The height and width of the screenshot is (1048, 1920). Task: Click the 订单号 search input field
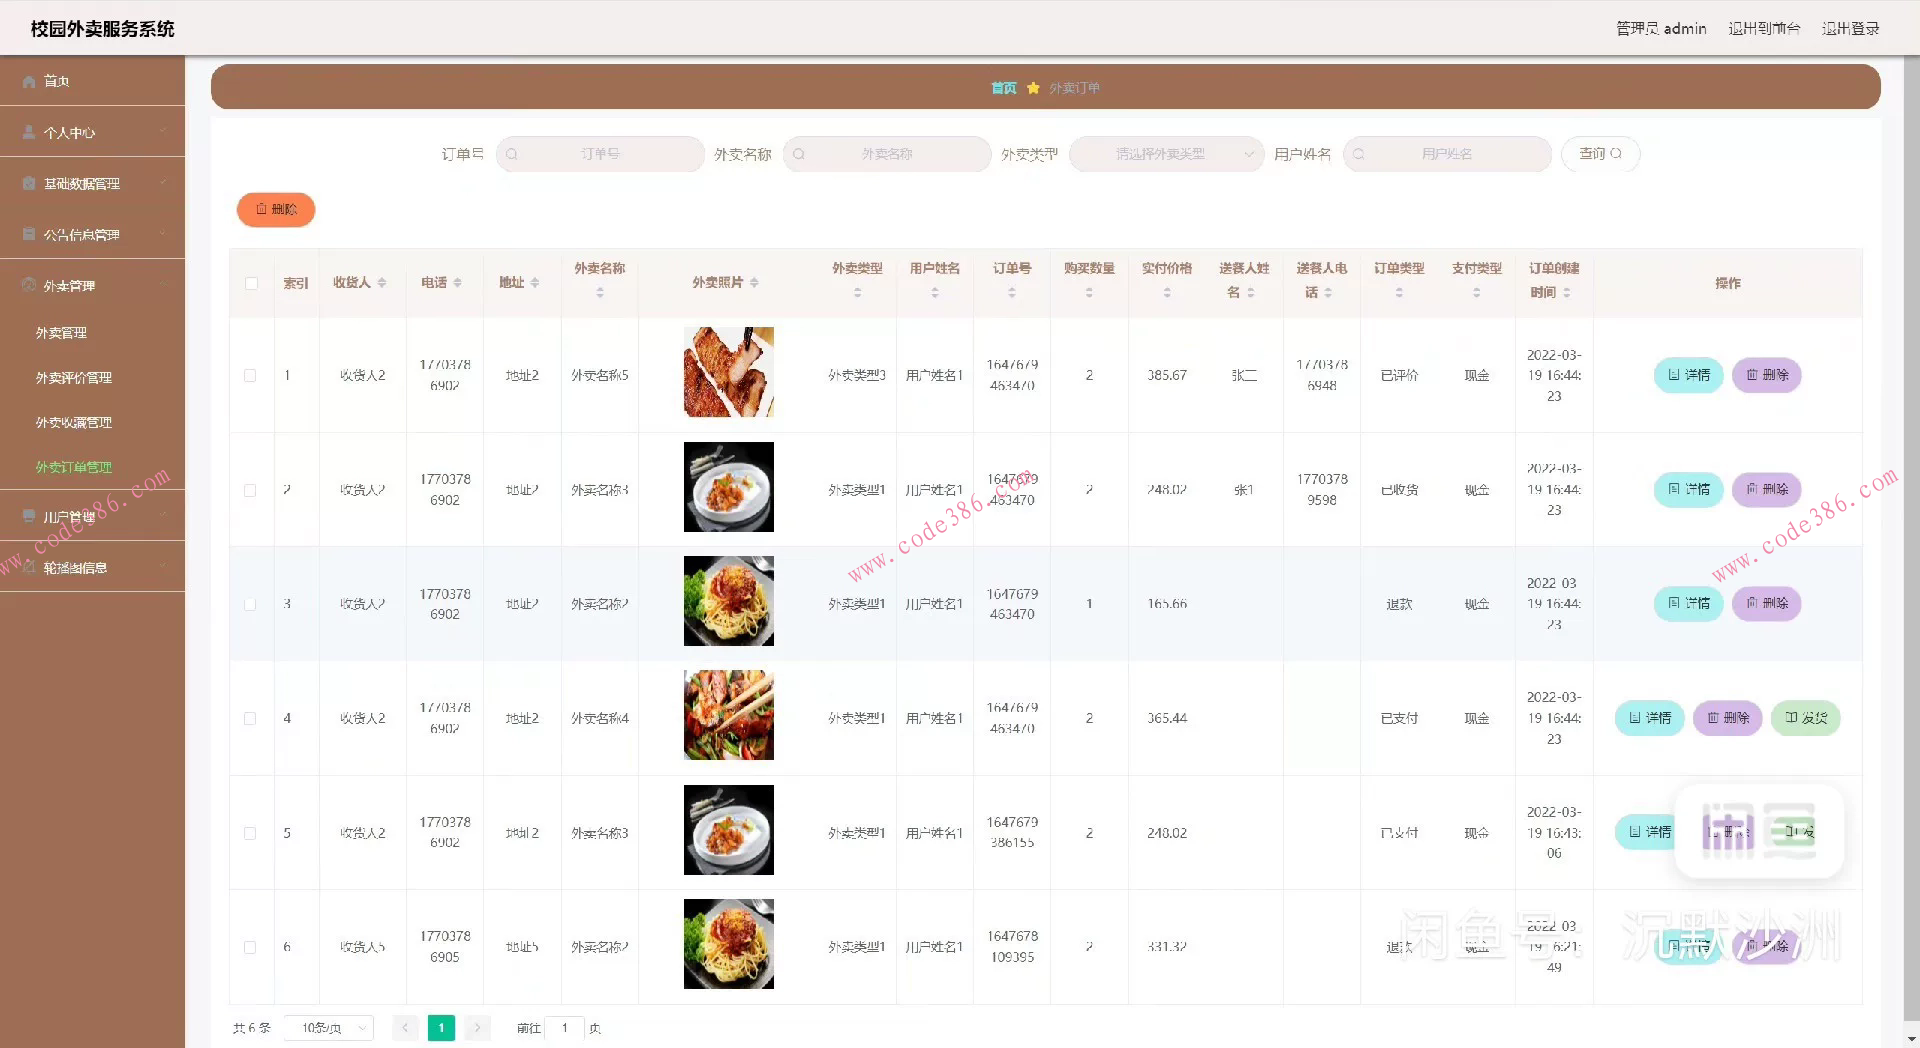click(600, 154)
